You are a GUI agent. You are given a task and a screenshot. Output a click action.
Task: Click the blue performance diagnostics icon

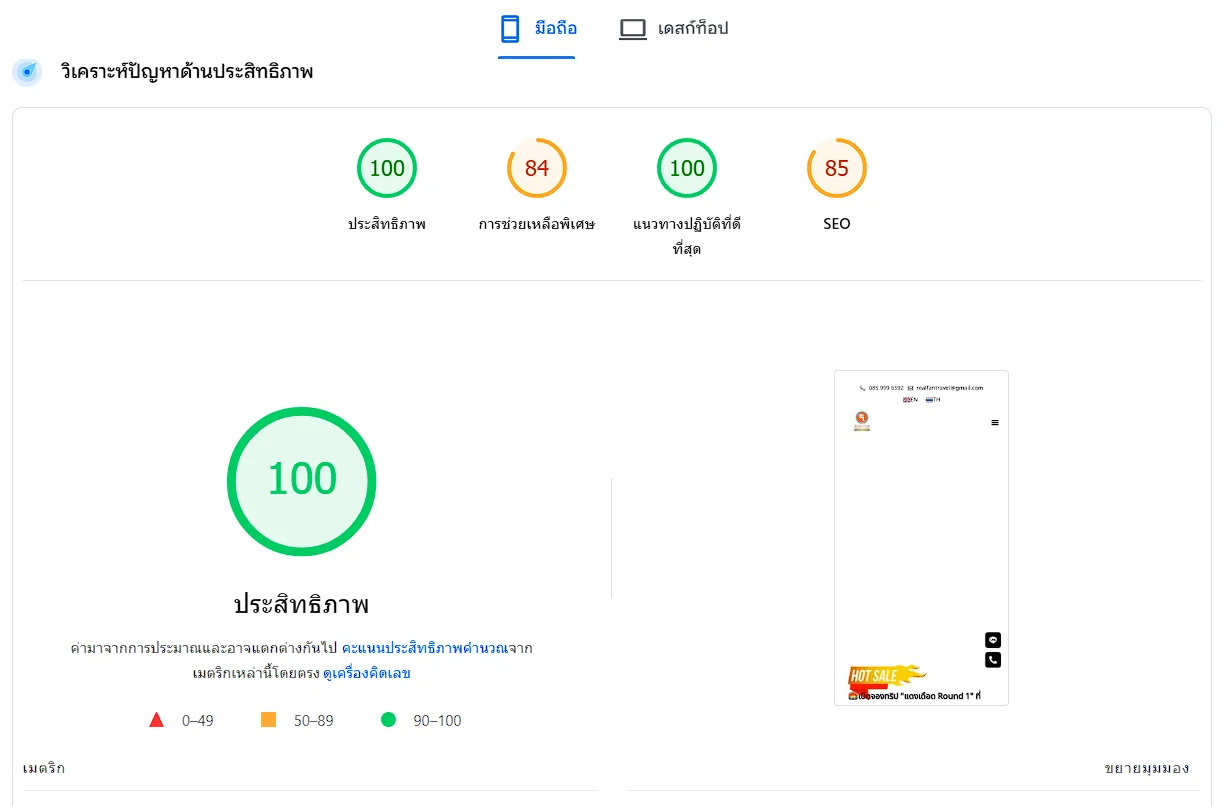(27, 72)
